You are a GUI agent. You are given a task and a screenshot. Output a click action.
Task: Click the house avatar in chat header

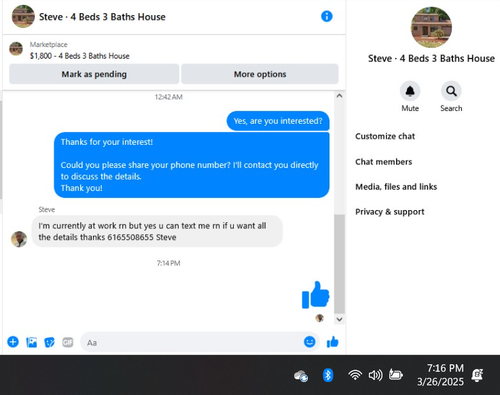tap(23, 16)
